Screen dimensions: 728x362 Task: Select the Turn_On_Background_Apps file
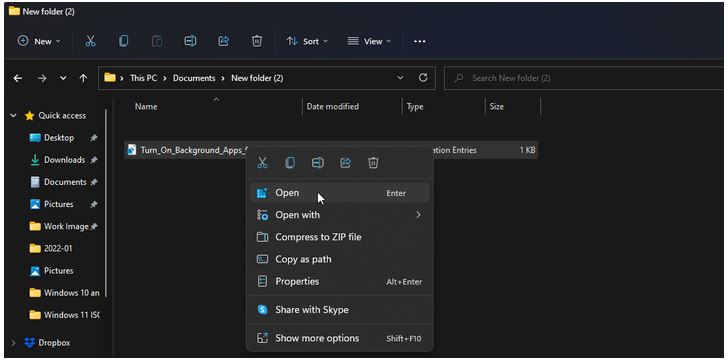tap(194, 150)
